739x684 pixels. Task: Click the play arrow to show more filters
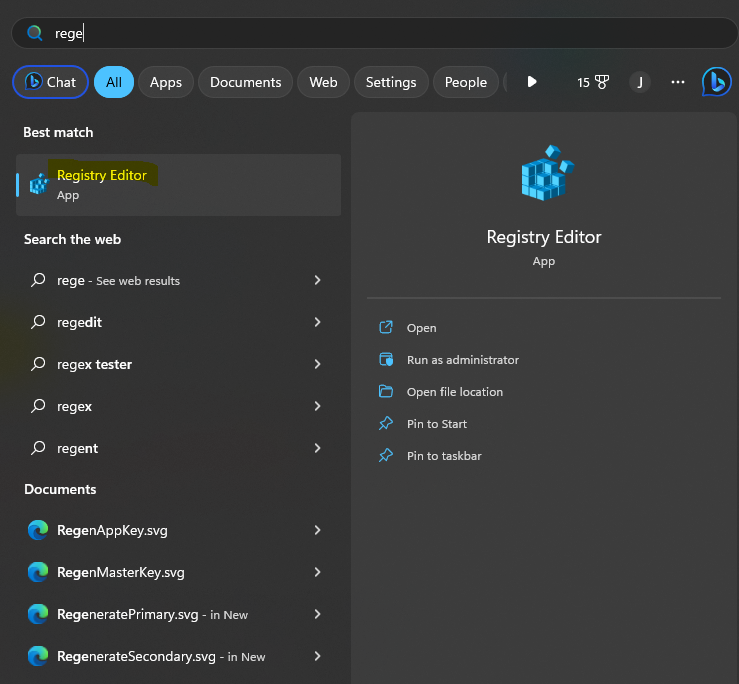click(x=532, y=82)
